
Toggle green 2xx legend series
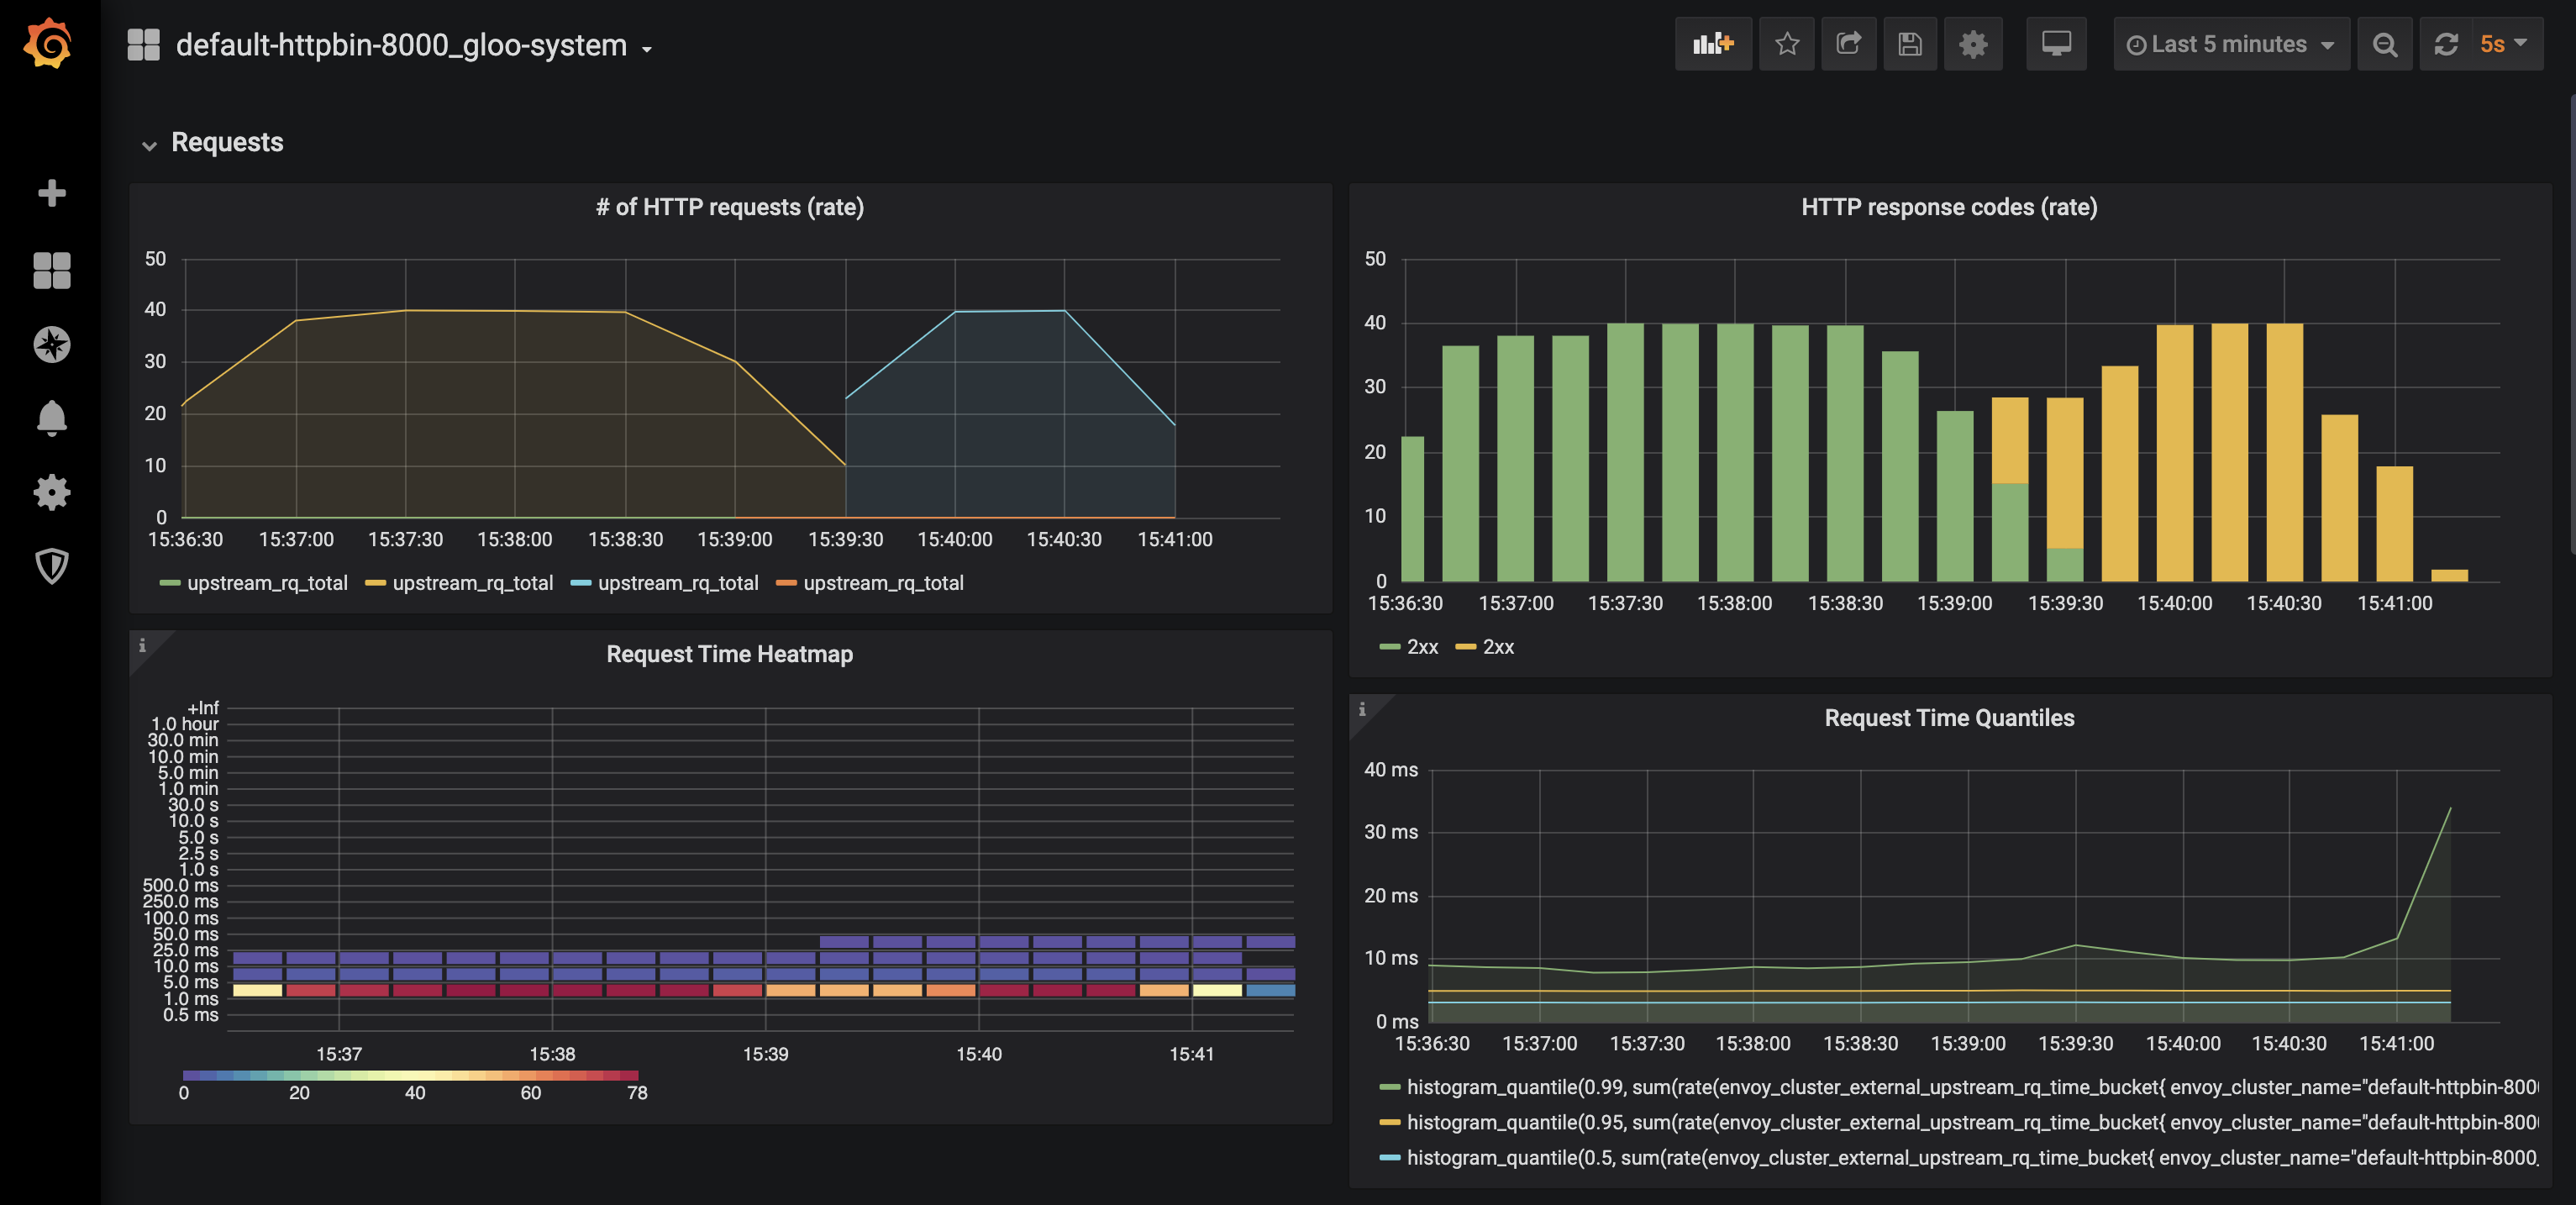(x=1422, y=647)
